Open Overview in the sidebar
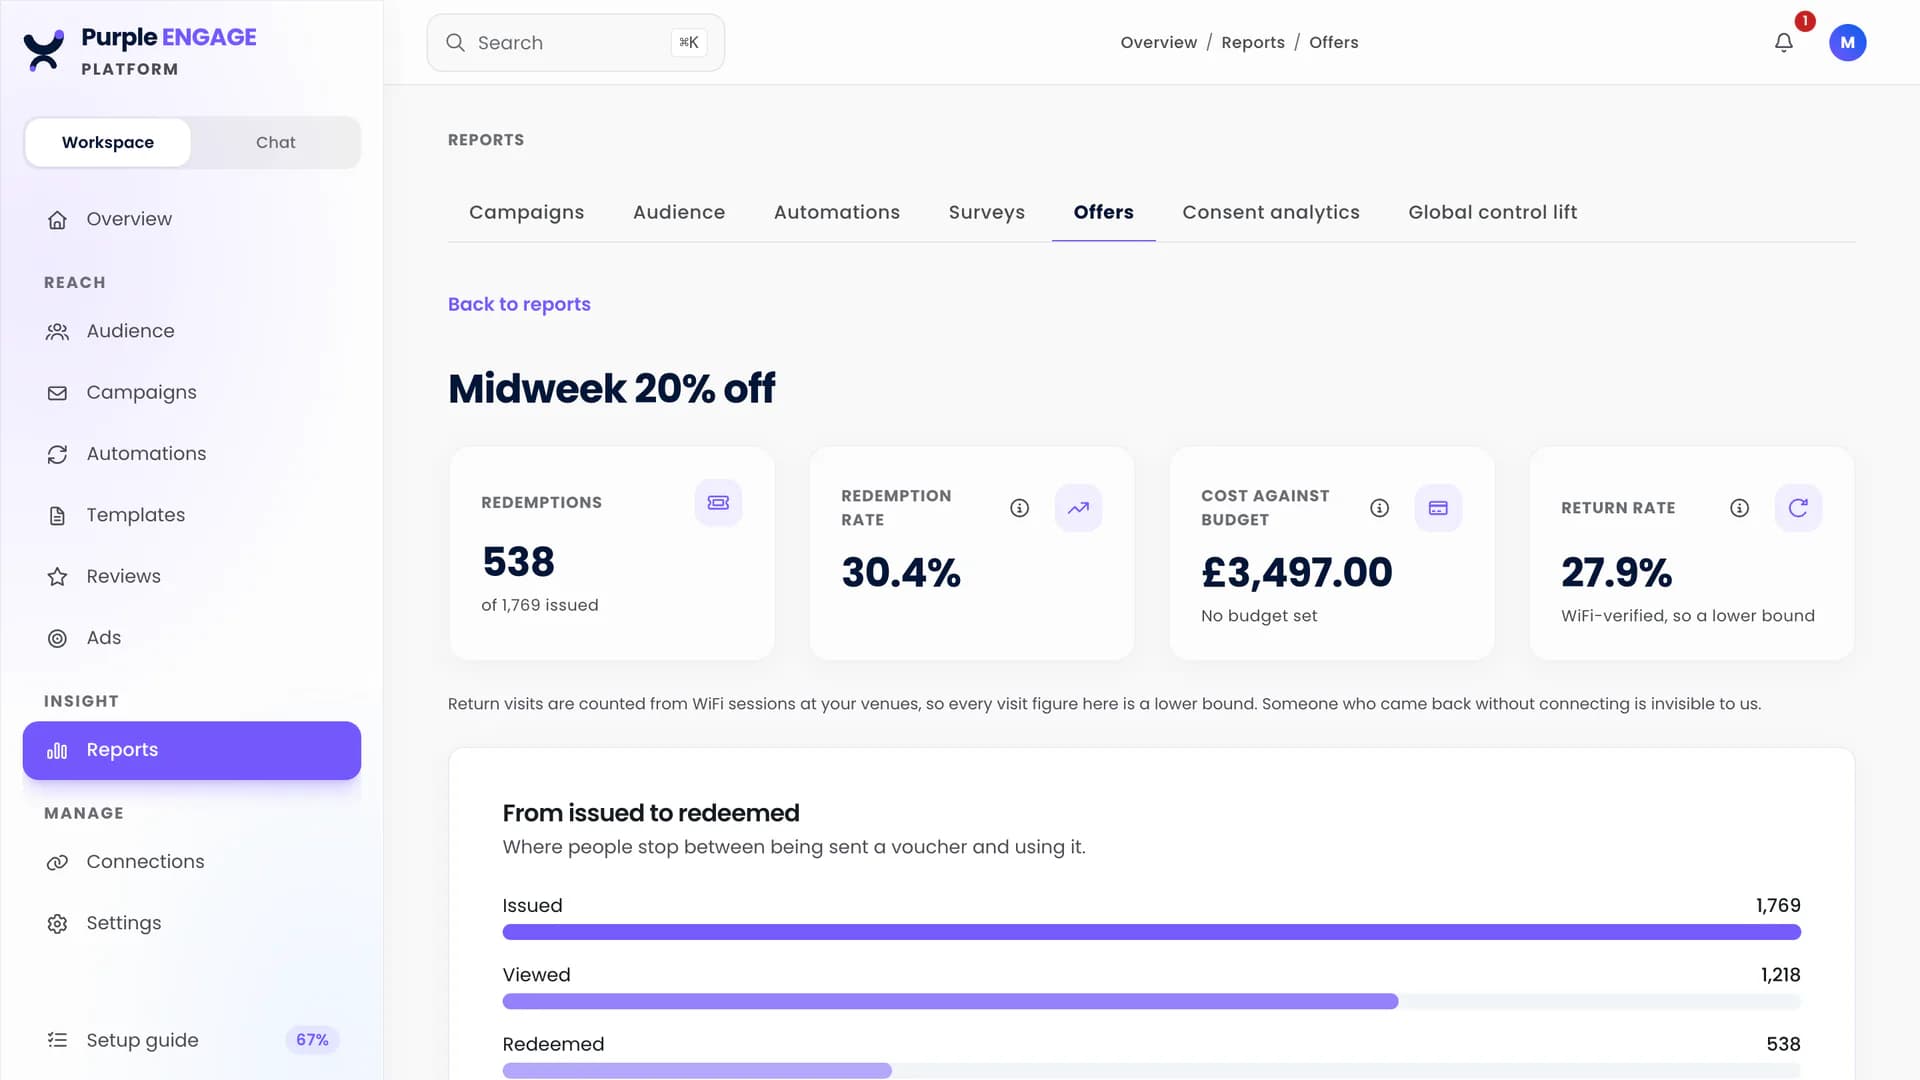1920x1080 pixels. (x=192, y=219)
